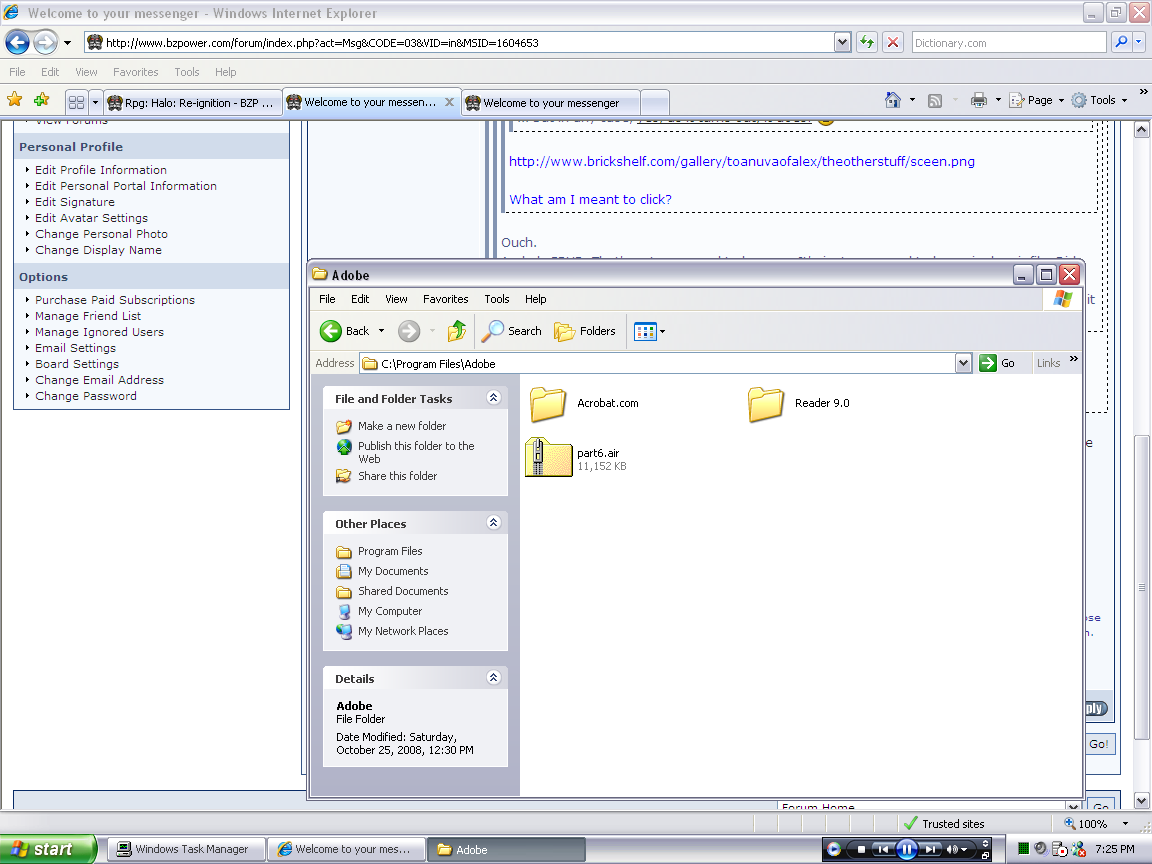Open the part6.air file
The image size is (1152, 864).
point(549,458)
